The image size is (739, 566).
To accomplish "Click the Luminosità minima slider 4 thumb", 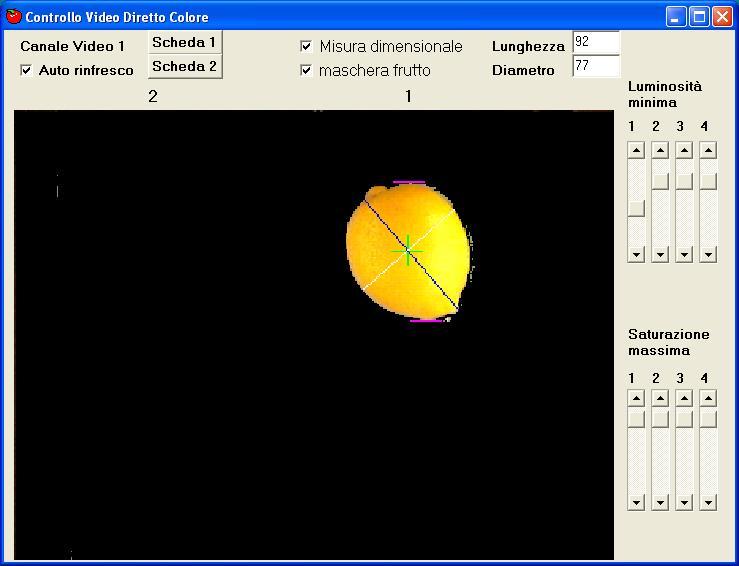I will (708, 181).
